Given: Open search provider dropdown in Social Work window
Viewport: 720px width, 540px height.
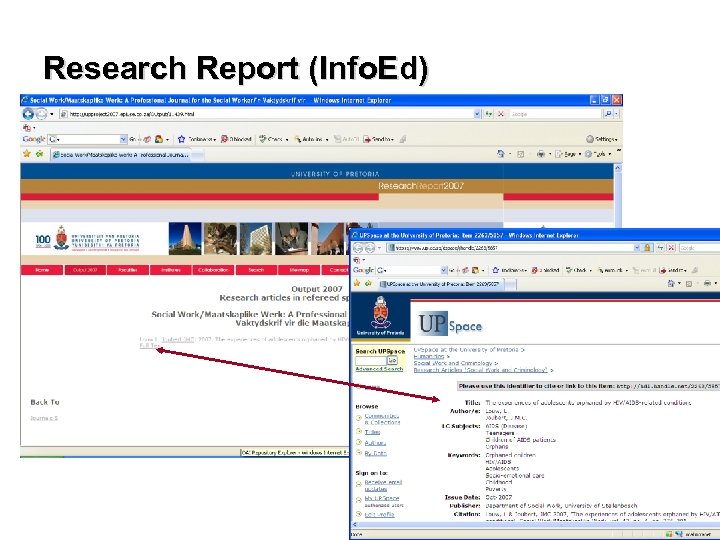Looking at the screenshot, I should [617, 114].
